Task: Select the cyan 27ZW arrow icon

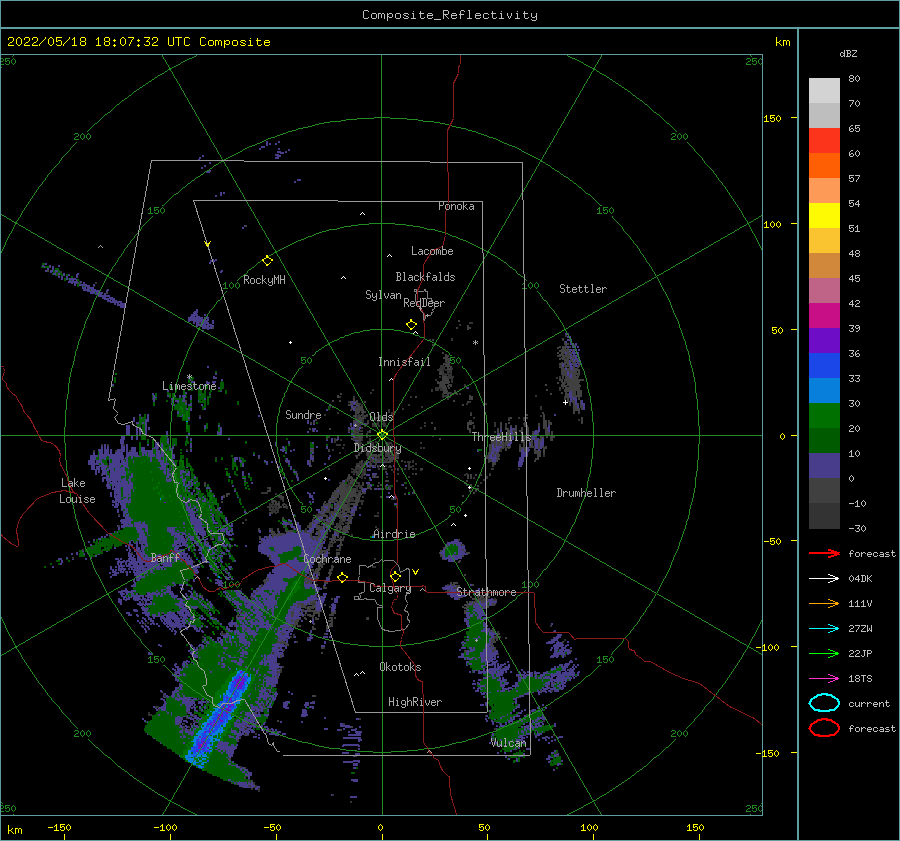Action: [824, 629]
